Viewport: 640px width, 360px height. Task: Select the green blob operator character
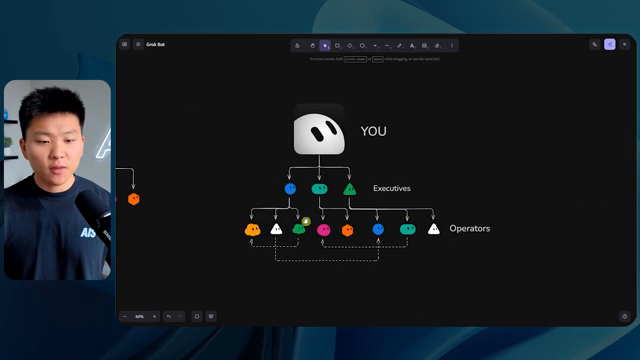click(299, 229)
